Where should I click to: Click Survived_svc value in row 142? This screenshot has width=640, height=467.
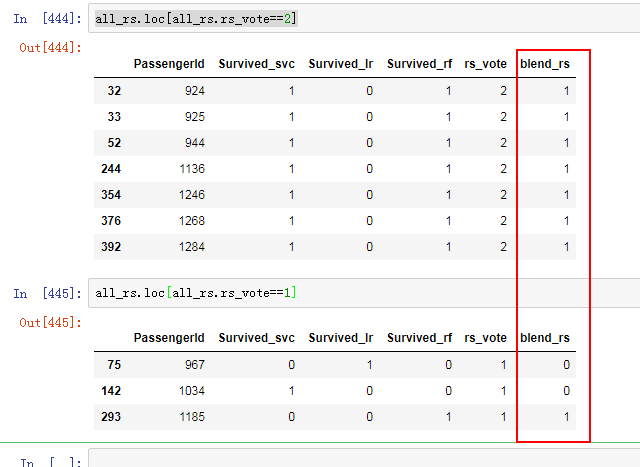(x=291, y=391)
